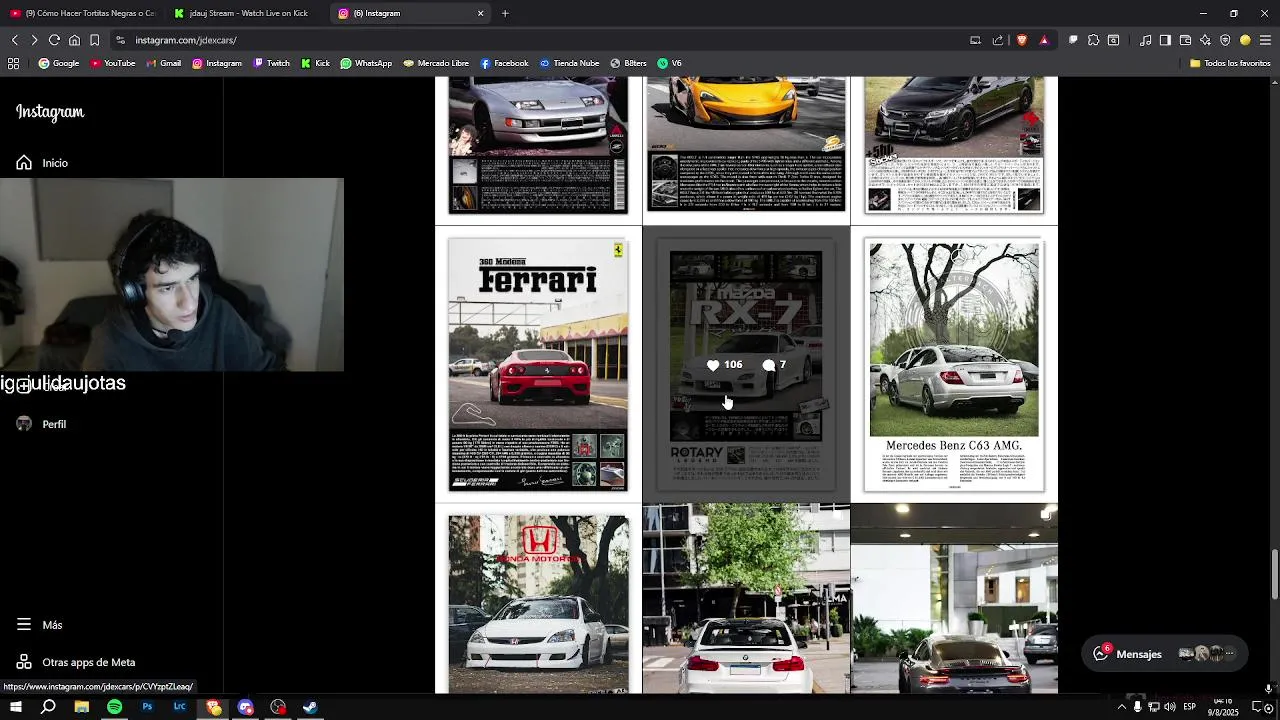1280x720 pixels.
Task: Open a new browser tab
Action: click(x=505, y=13)
